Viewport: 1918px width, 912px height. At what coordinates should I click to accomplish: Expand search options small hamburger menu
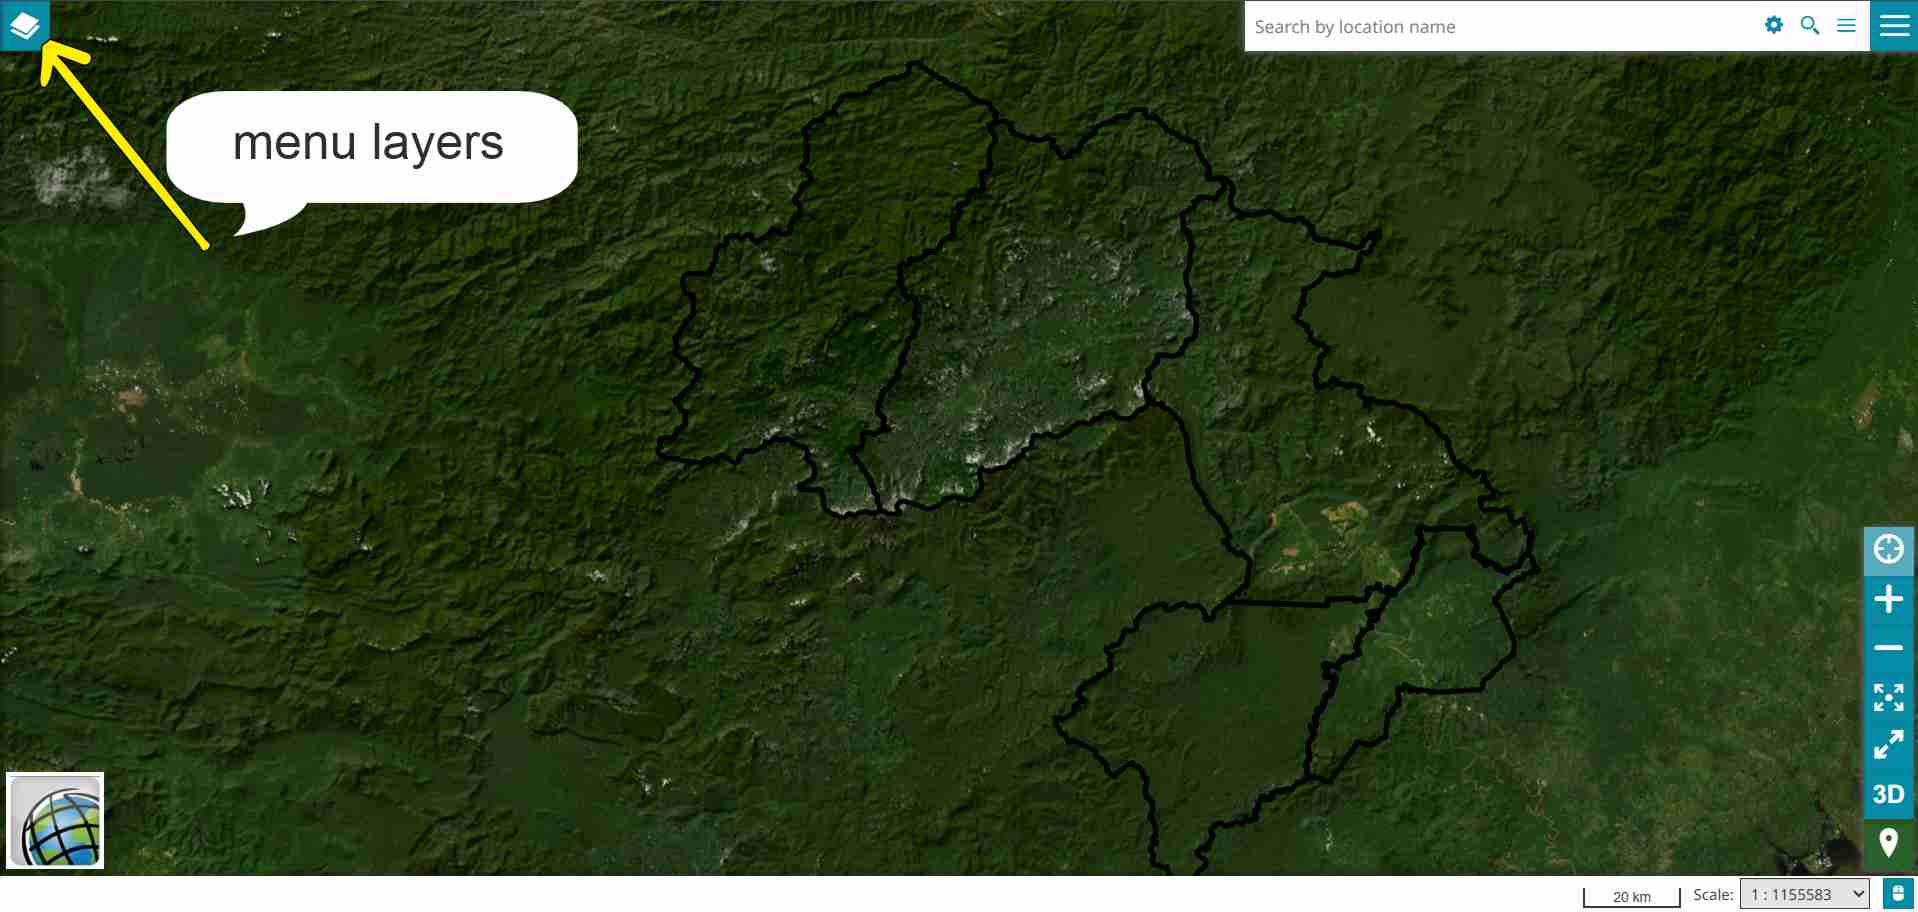1846,26
